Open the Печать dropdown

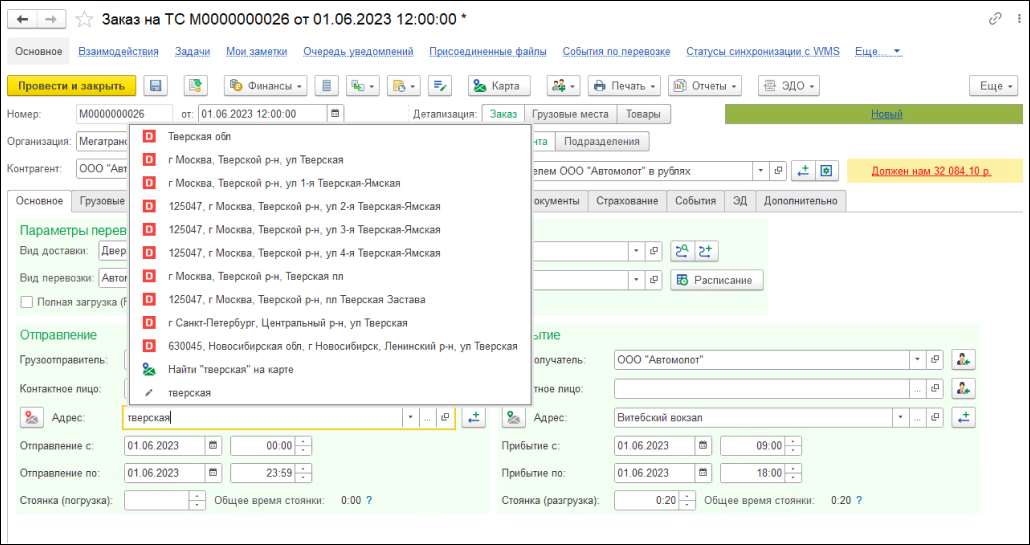[x=624, y=86]
